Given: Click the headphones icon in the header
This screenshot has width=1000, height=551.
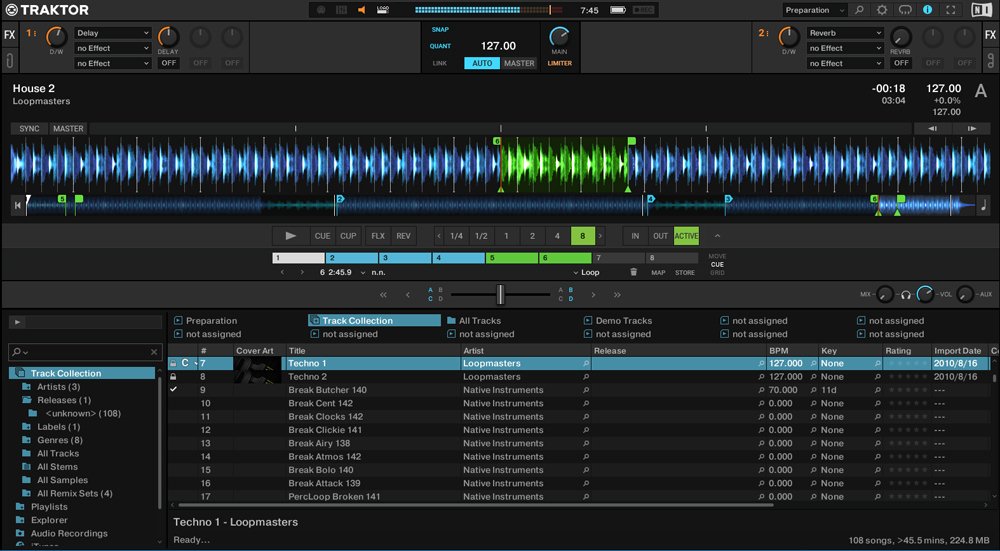Looking at the screenshot, I should point(905,10).
